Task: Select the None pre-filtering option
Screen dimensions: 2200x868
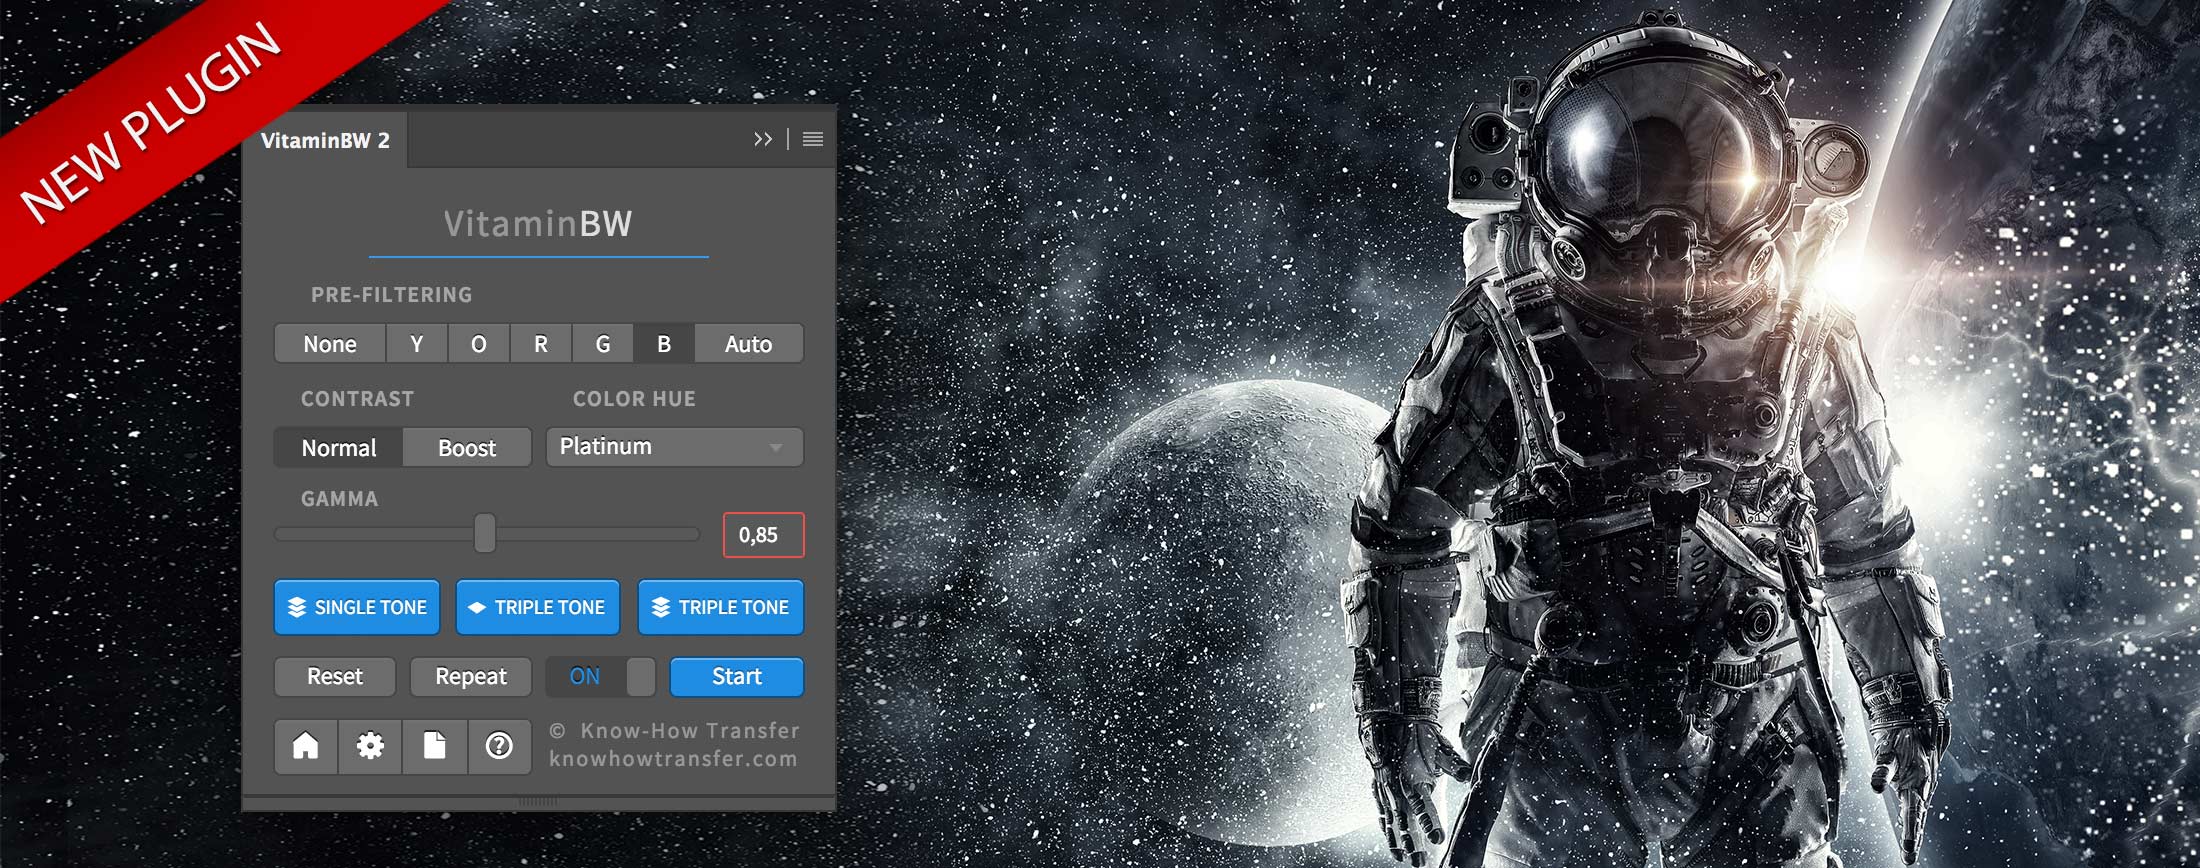Action: [330, 344]
